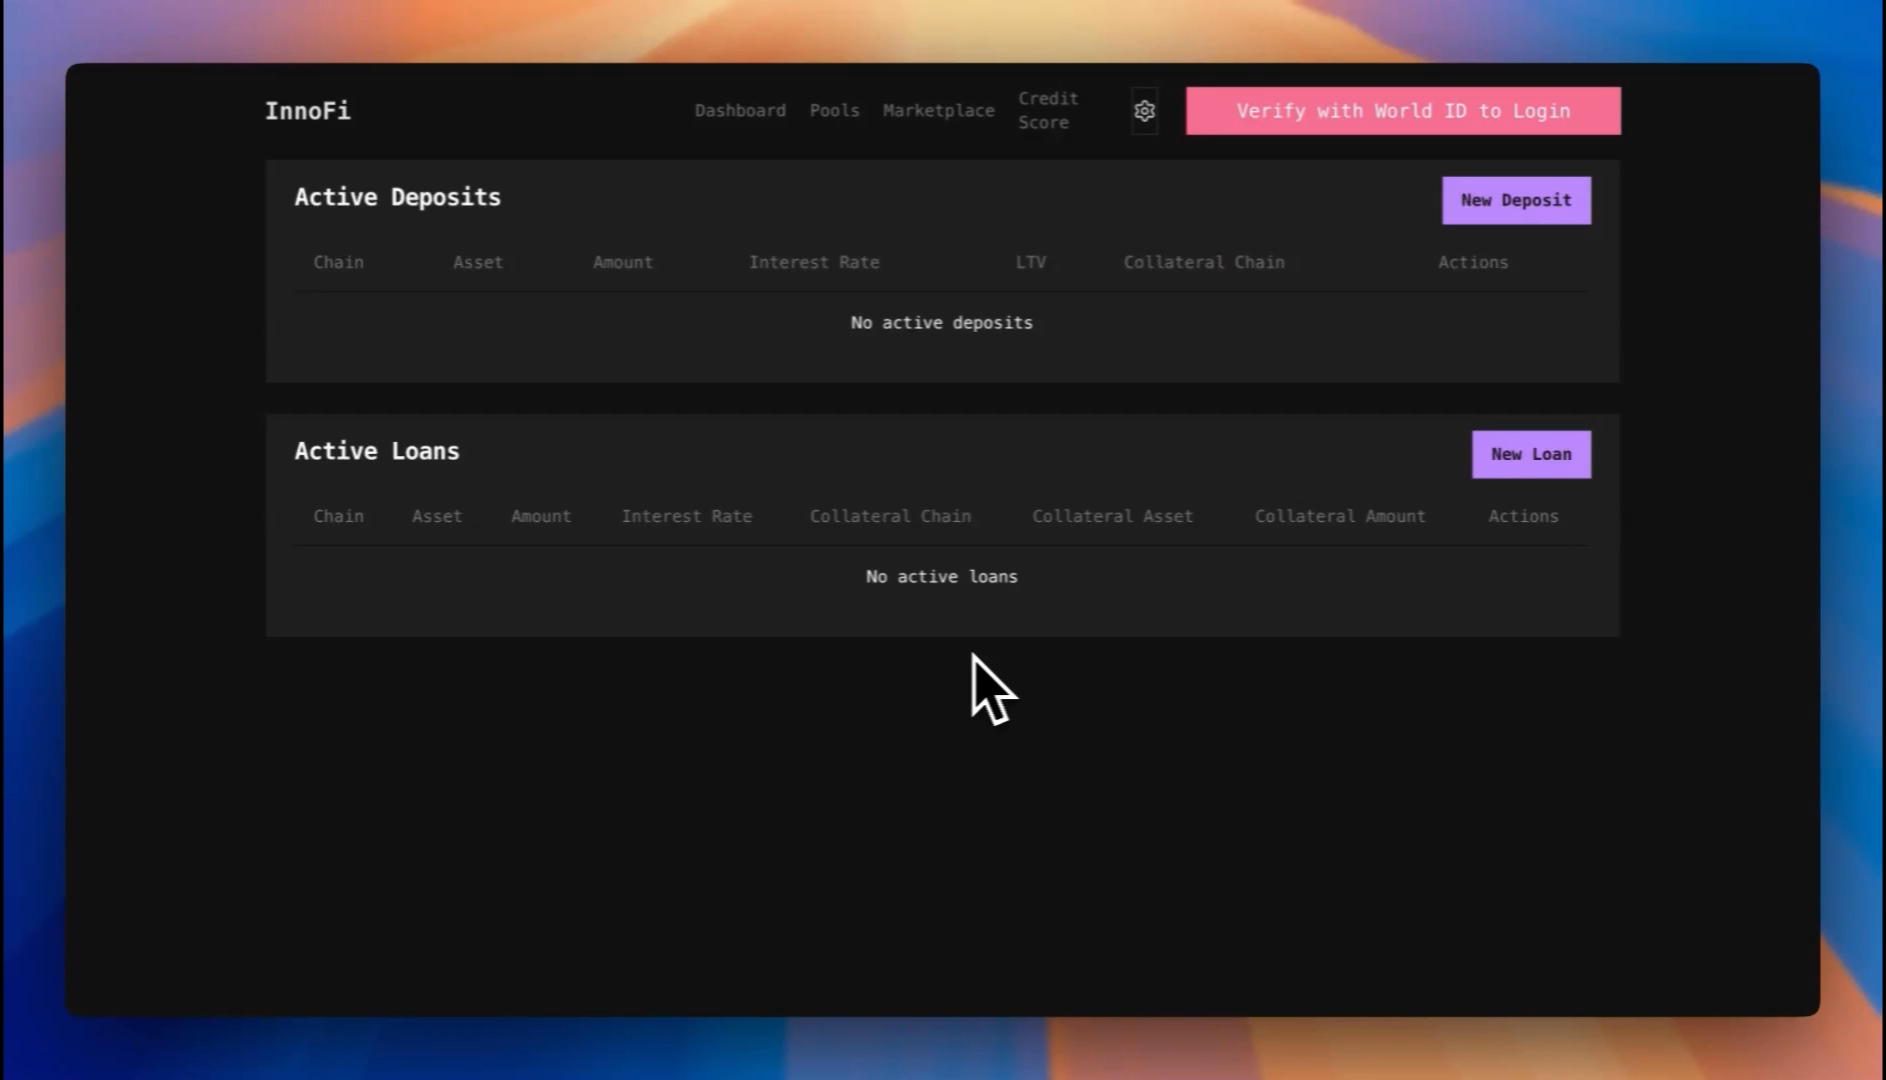Click the 'No active deposits' message
This screenshot has height=1080, width=1886.
click(x=942, y=323)
